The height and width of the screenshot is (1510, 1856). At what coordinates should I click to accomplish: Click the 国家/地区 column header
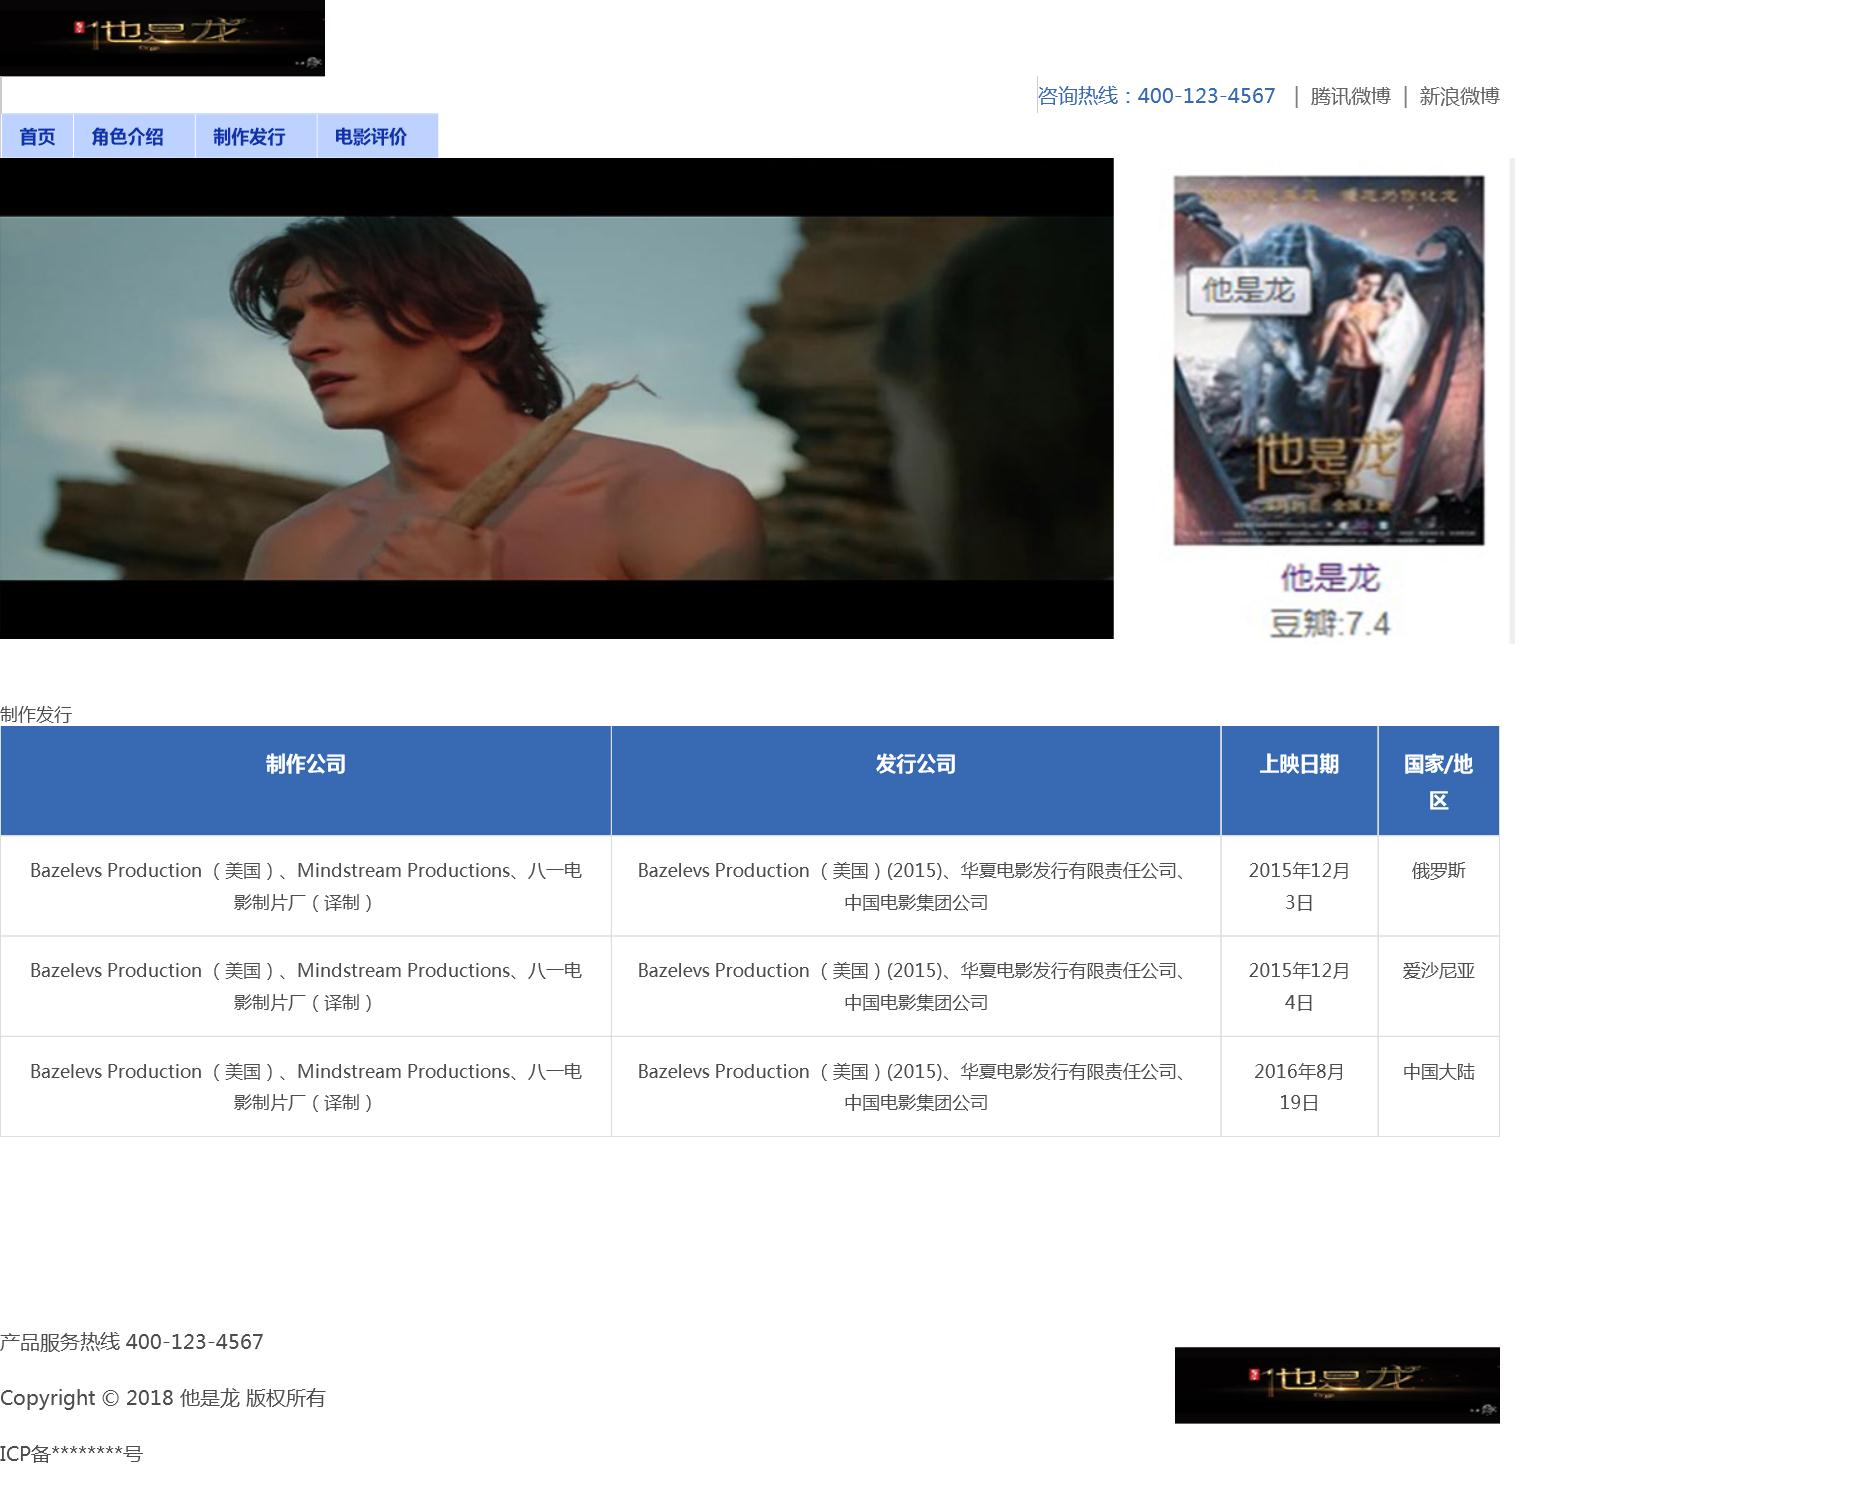[x=1438, y=781]
